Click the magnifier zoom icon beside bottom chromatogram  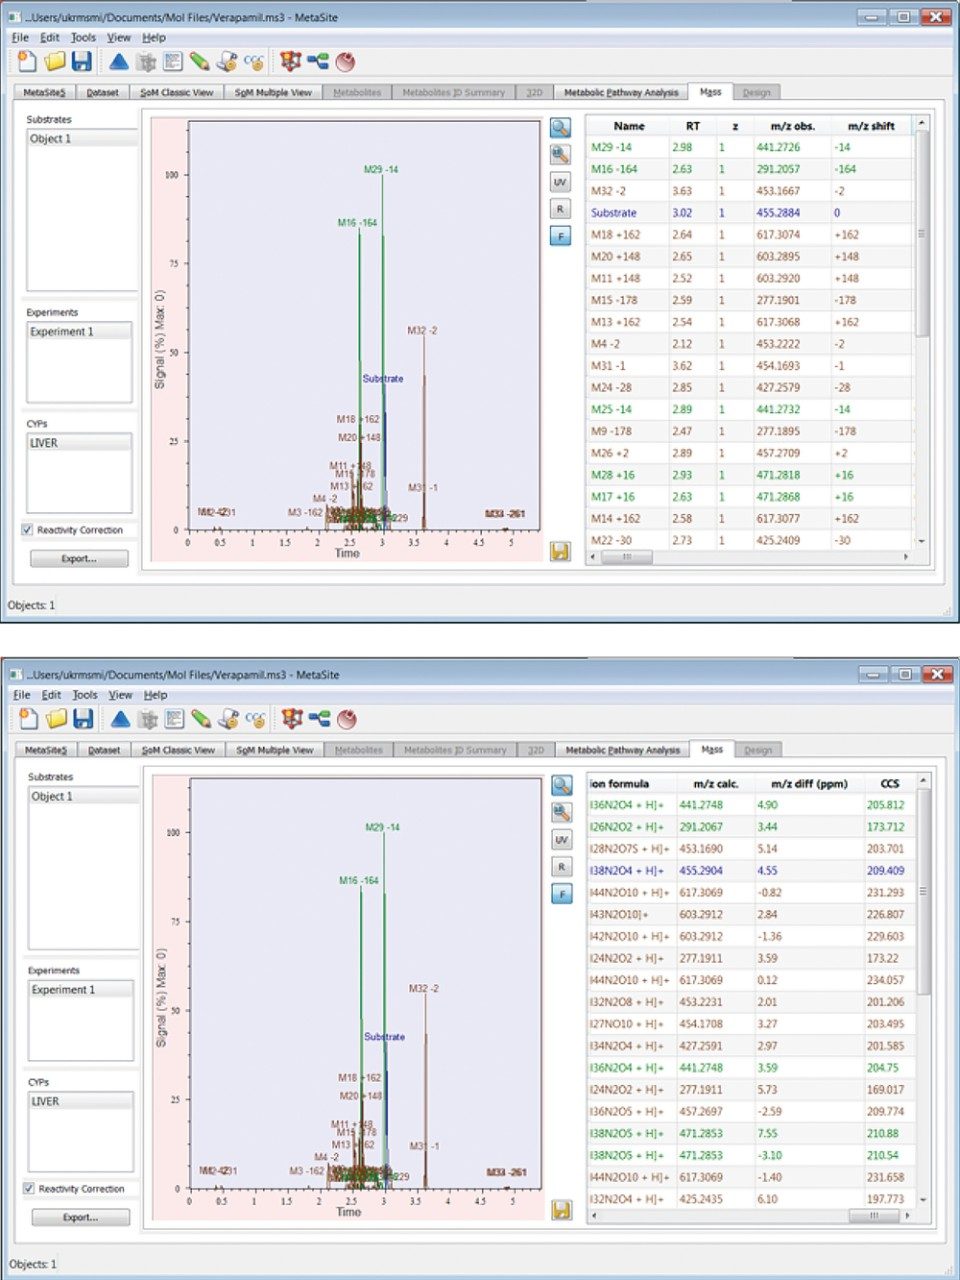[x=562, y=786]
